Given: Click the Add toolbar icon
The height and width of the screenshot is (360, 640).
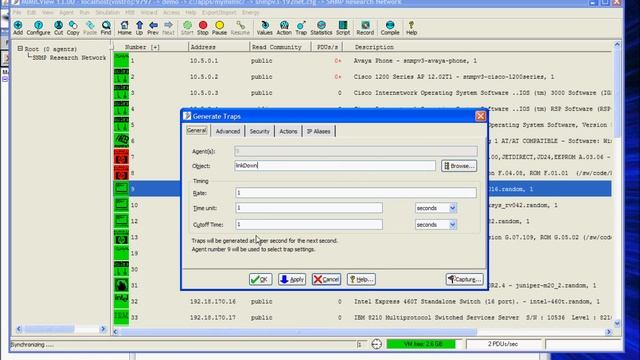Looking at the screenshot, I should click(x=18, y=28).
